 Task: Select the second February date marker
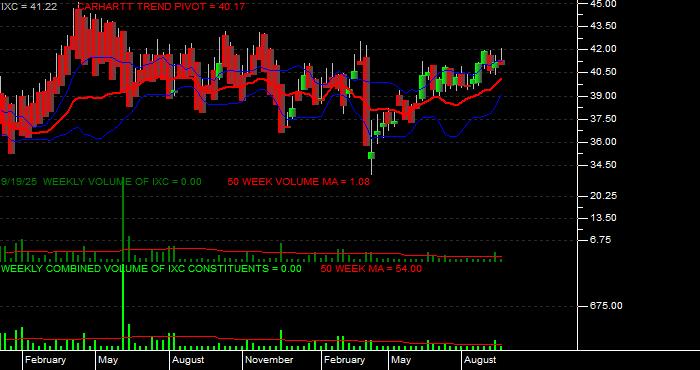pos(345,360)
